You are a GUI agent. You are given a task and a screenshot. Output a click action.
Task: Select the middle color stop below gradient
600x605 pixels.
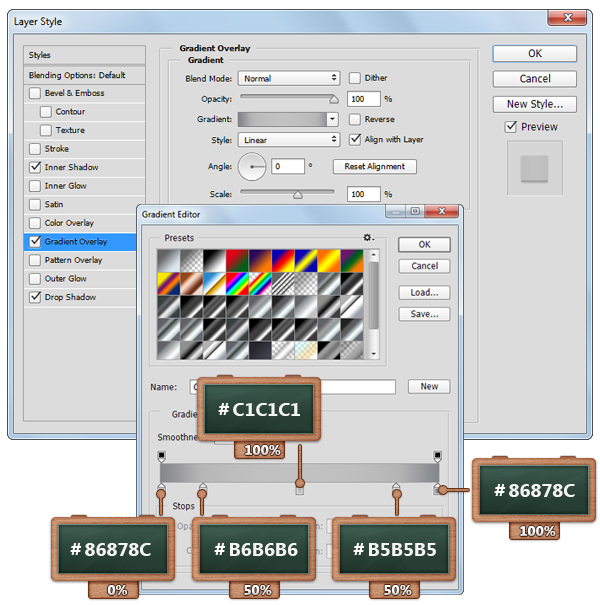point(299,490)
